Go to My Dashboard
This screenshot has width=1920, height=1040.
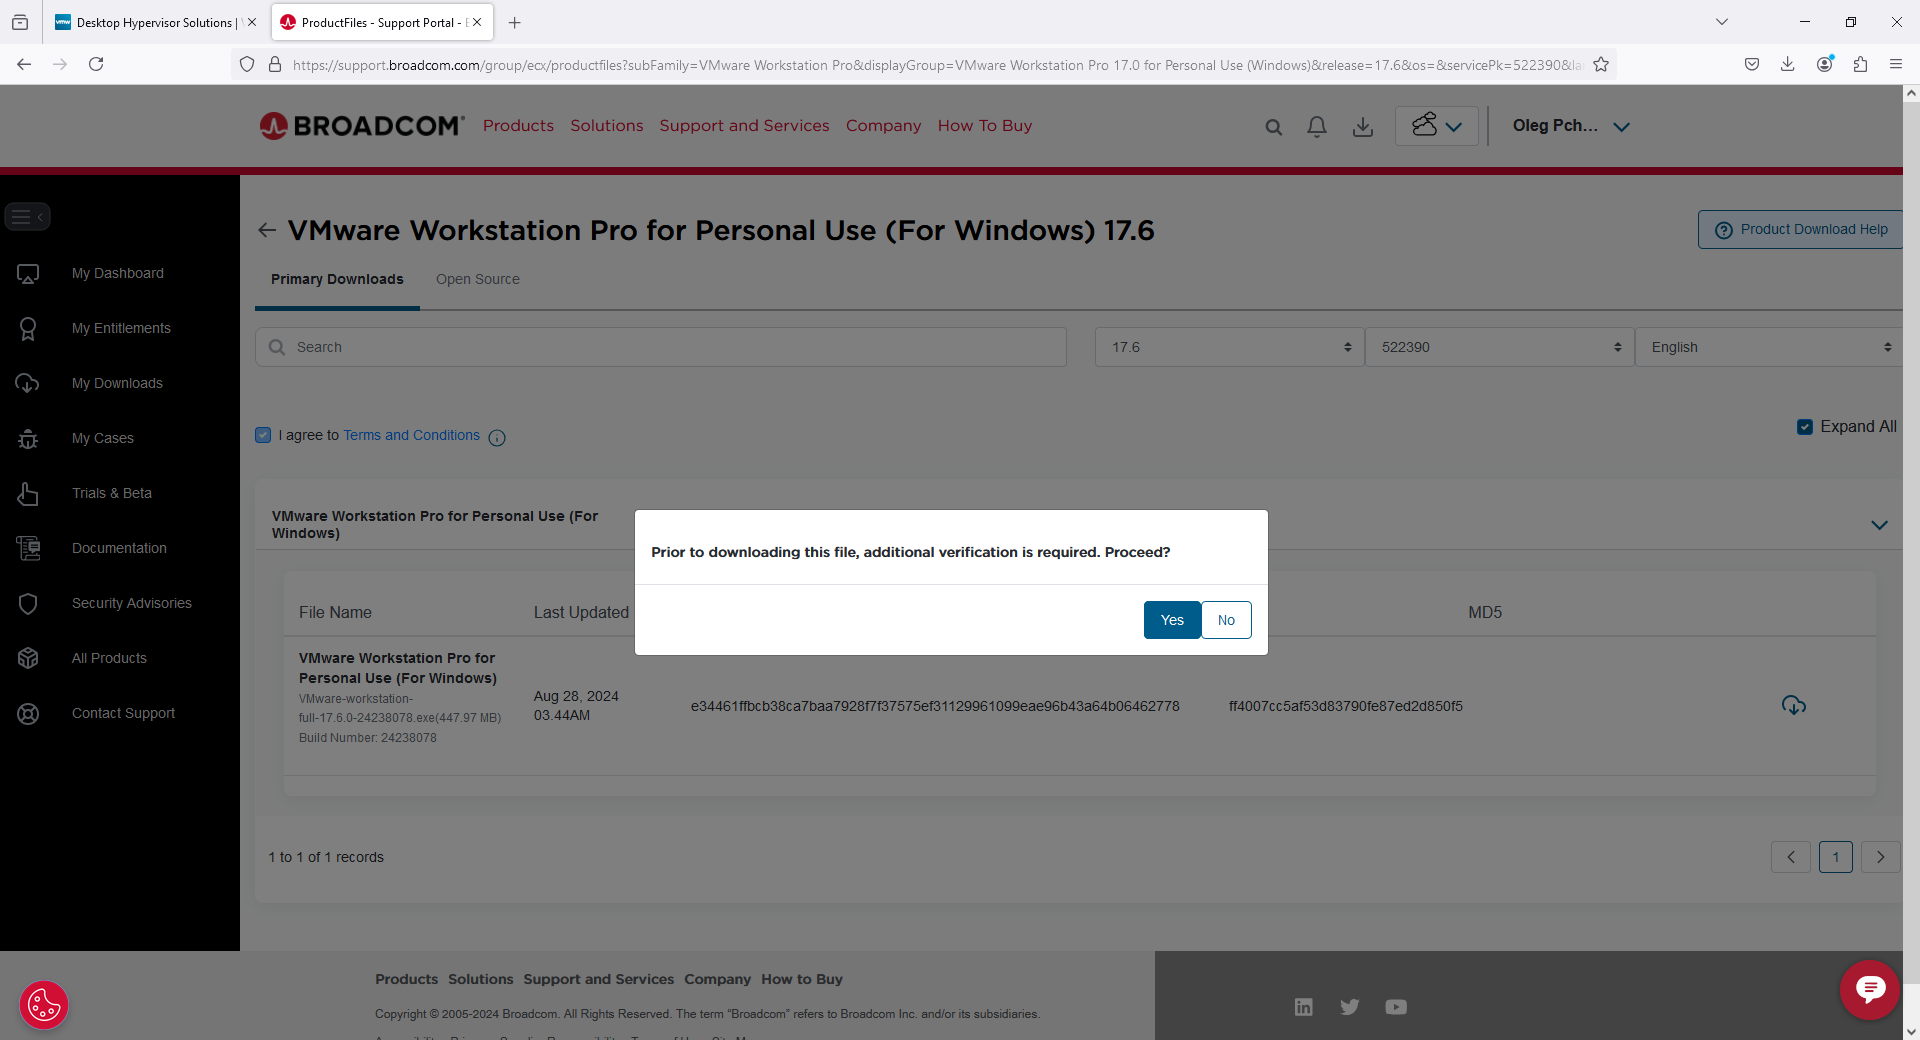pos(118,274)
